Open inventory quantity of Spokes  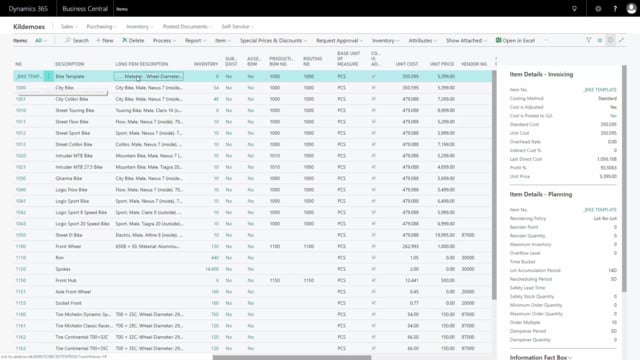[x=212, y=269]
